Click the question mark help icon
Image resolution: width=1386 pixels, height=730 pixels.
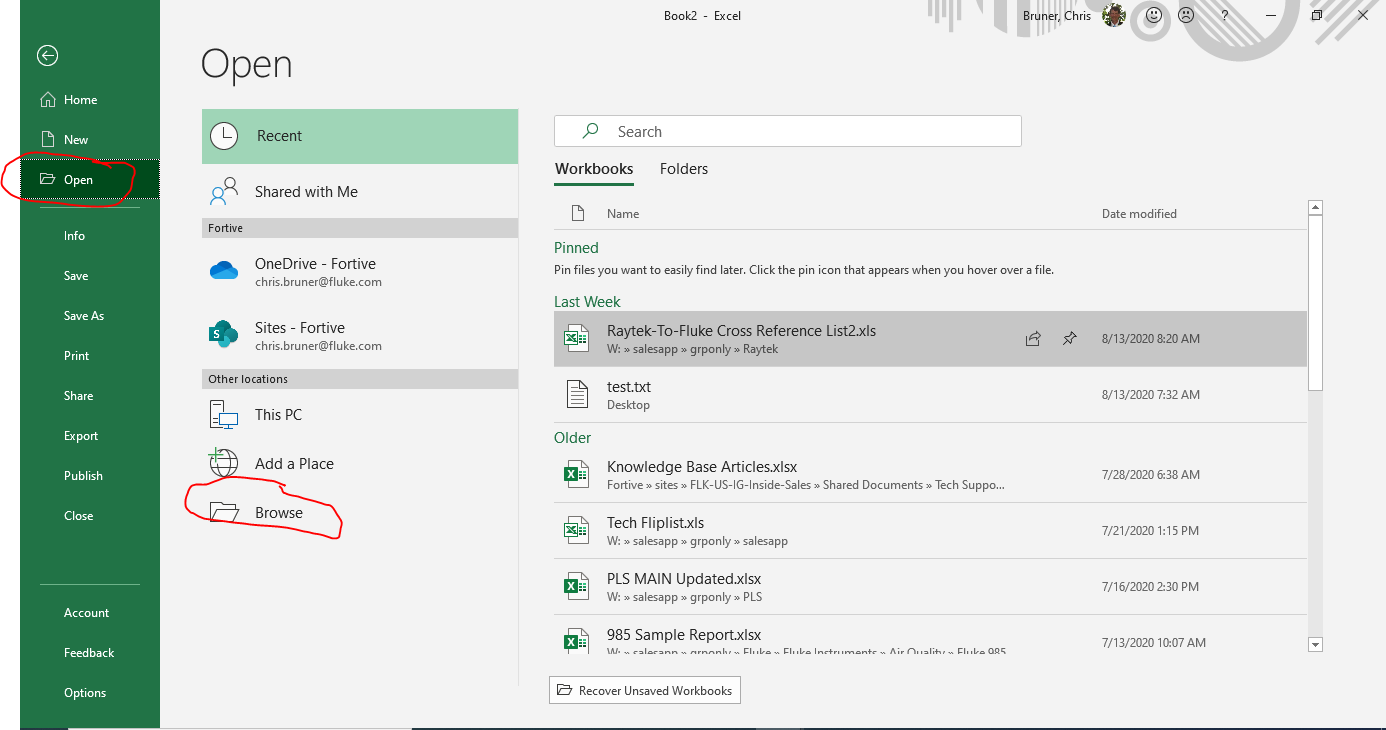(x=1225, y=16)
